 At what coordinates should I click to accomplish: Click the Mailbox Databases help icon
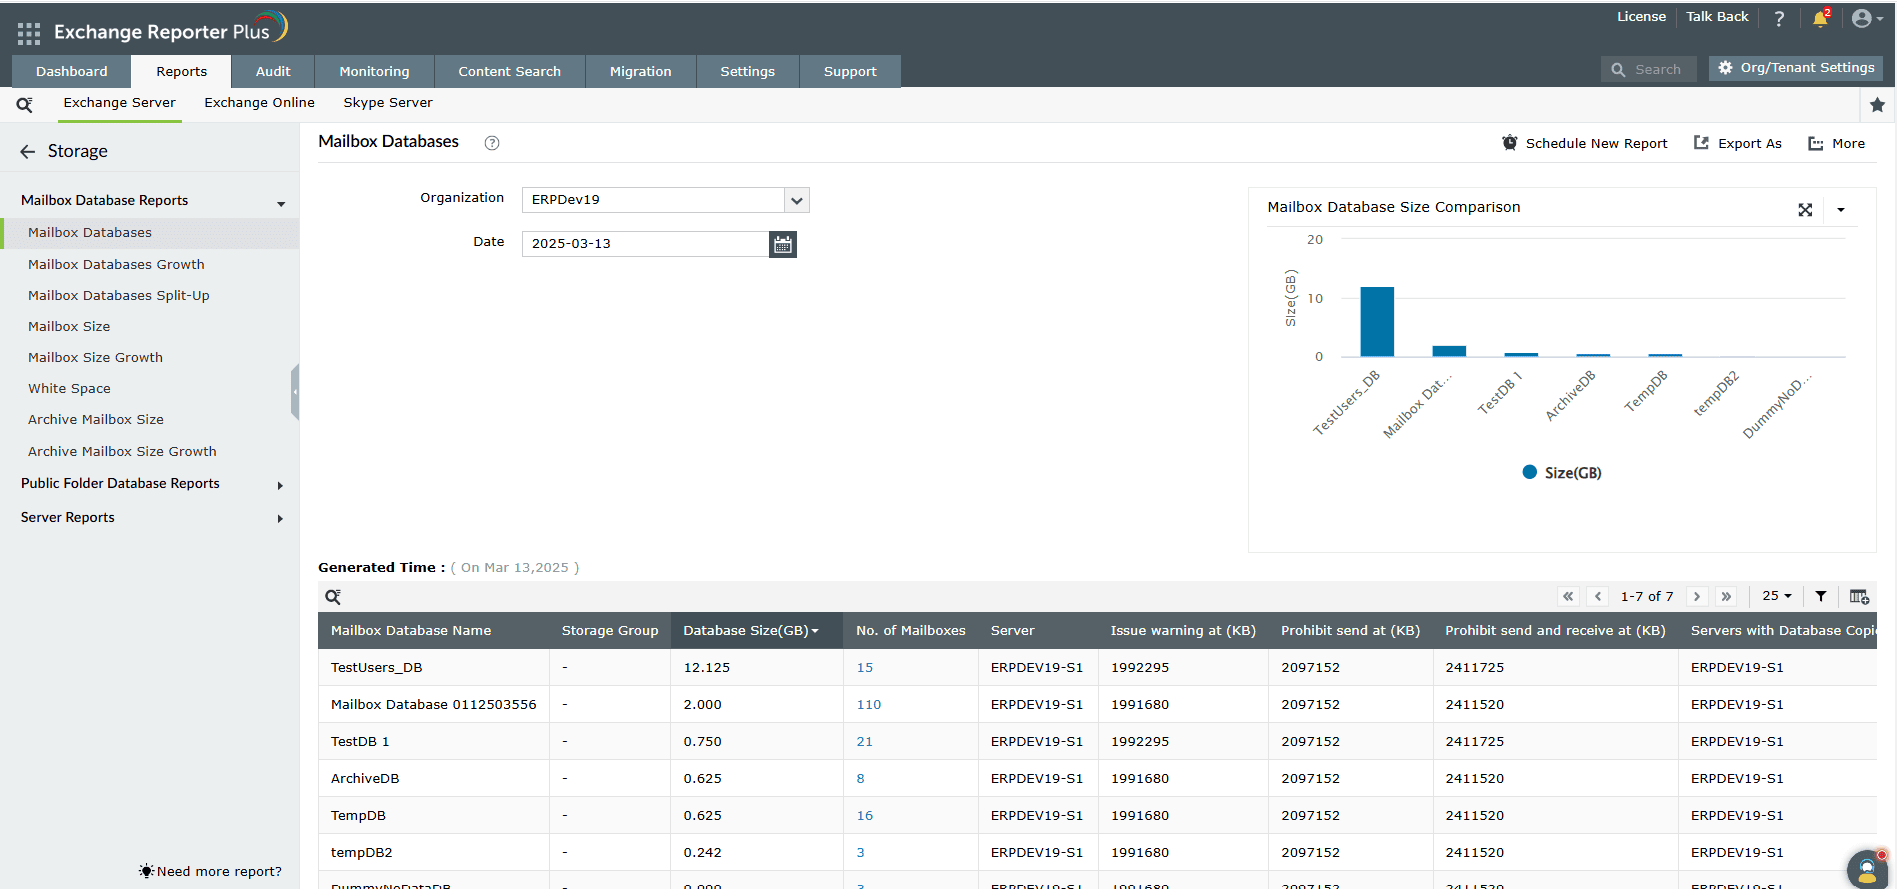pos(492,143)
